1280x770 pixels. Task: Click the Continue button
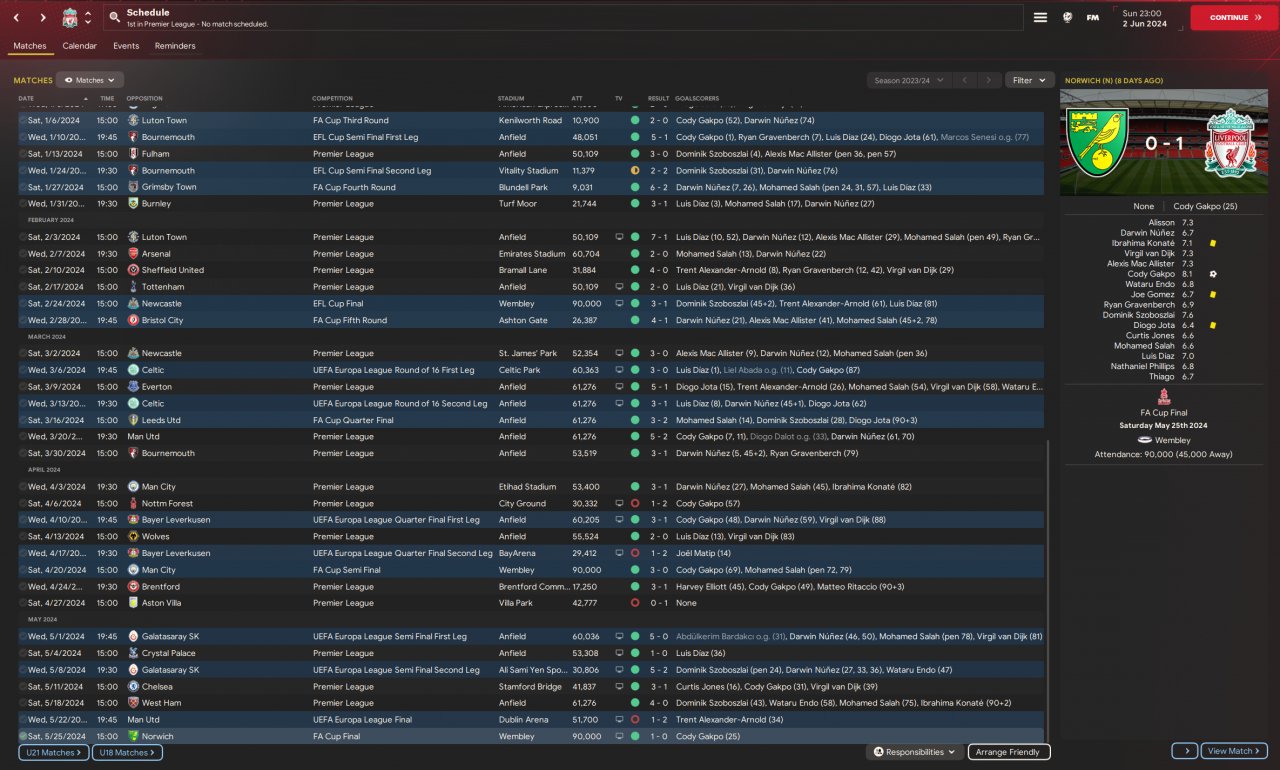coord(1234,18)
